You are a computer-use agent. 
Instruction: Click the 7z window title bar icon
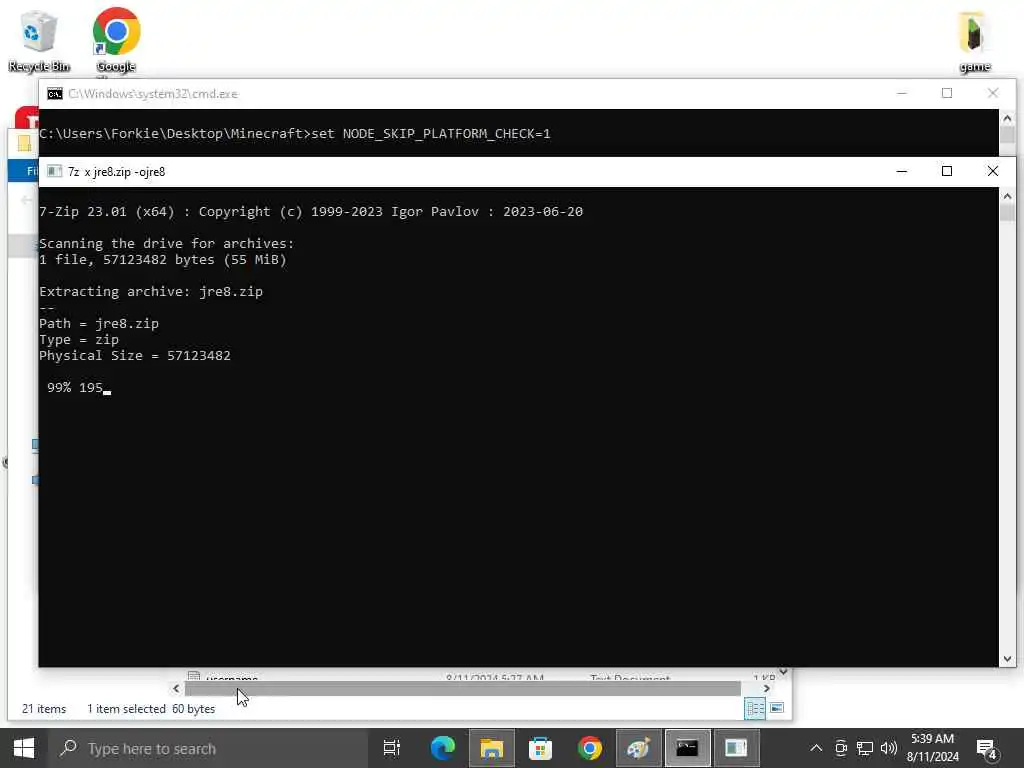55,172
